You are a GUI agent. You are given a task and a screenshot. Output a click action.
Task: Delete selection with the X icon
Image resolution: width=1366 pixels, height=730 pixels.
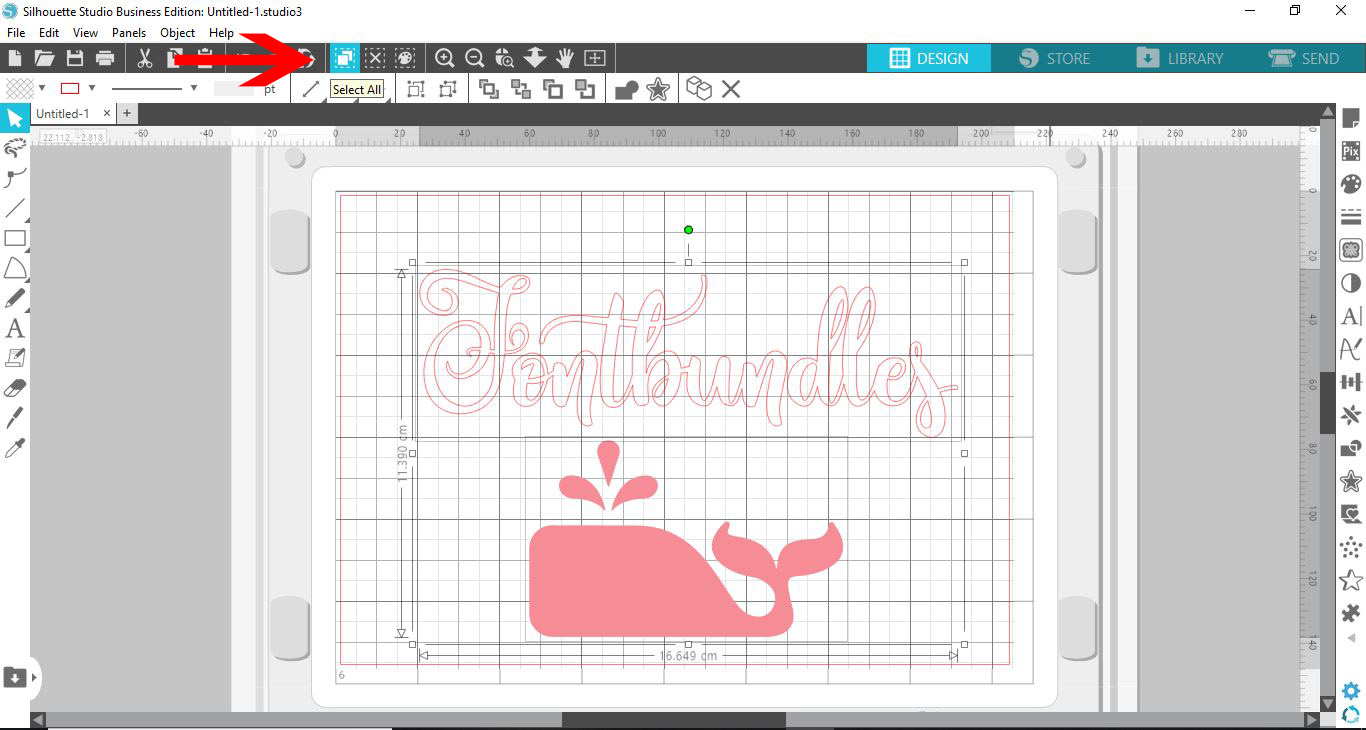(731, 89)
